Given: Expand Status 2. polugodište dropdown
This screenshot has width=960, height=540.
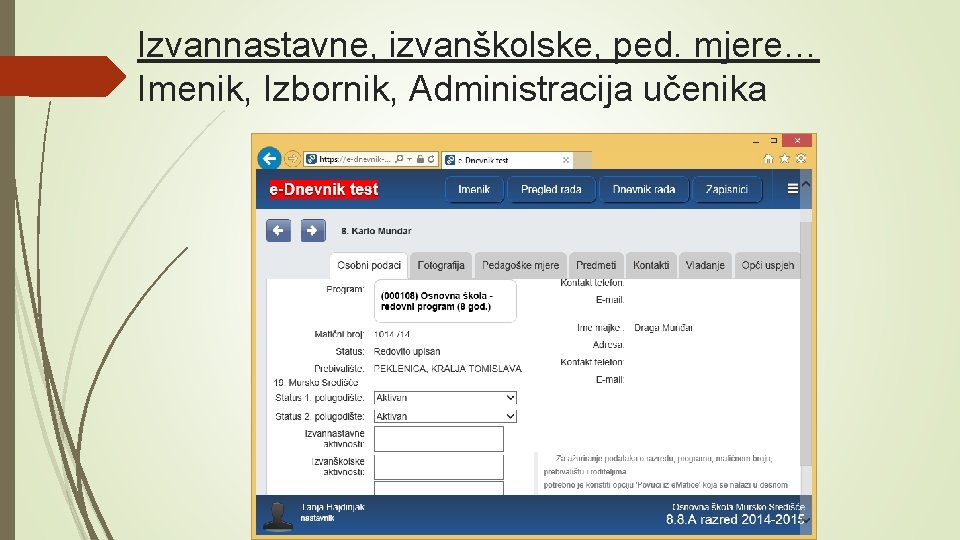Looking at the screenshot, I should tap(445, 416).
